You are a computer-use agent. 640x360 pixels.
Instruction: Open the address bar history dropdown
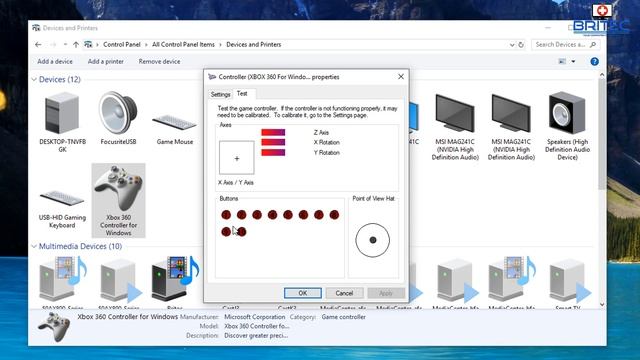[x=512, y=44]
